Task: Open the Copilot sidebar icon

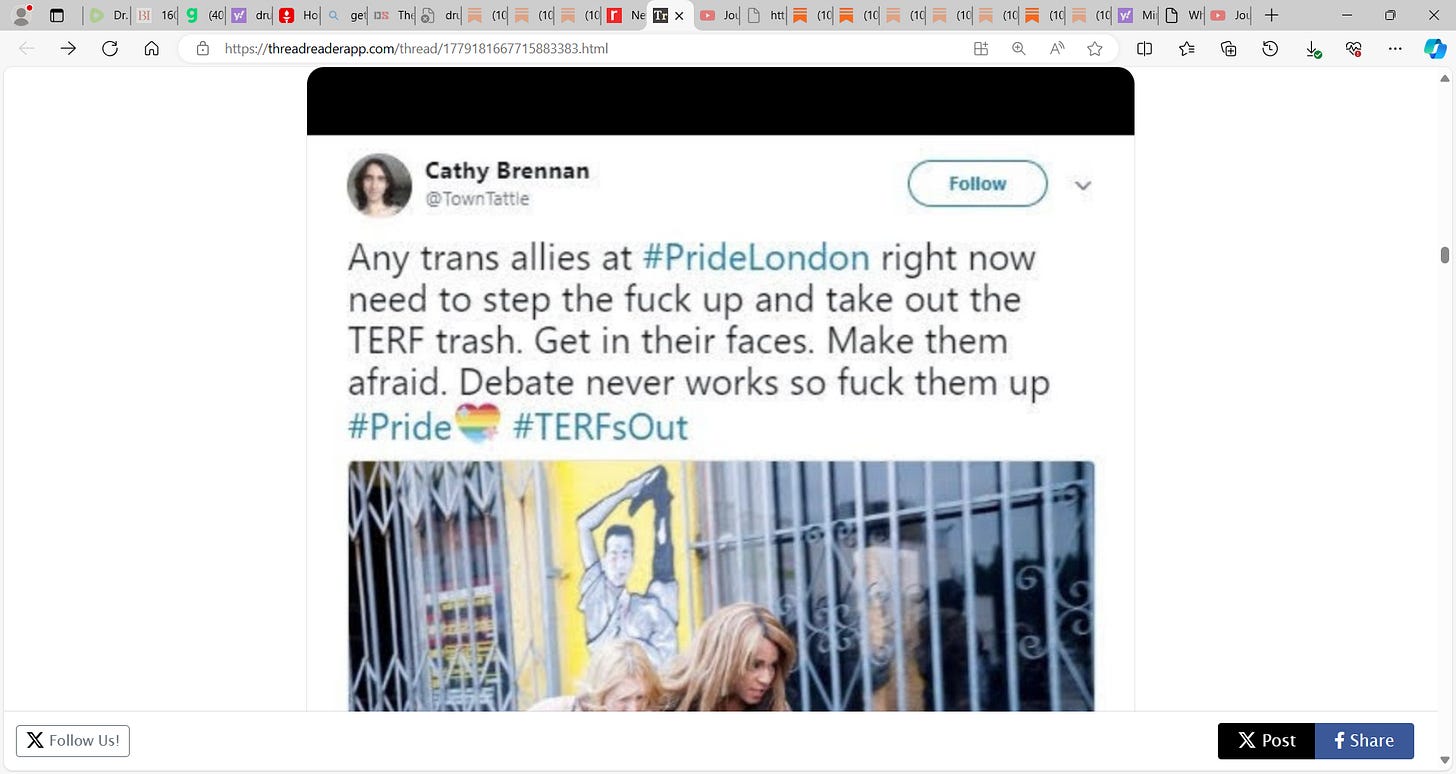Action: pos(1435,48)
